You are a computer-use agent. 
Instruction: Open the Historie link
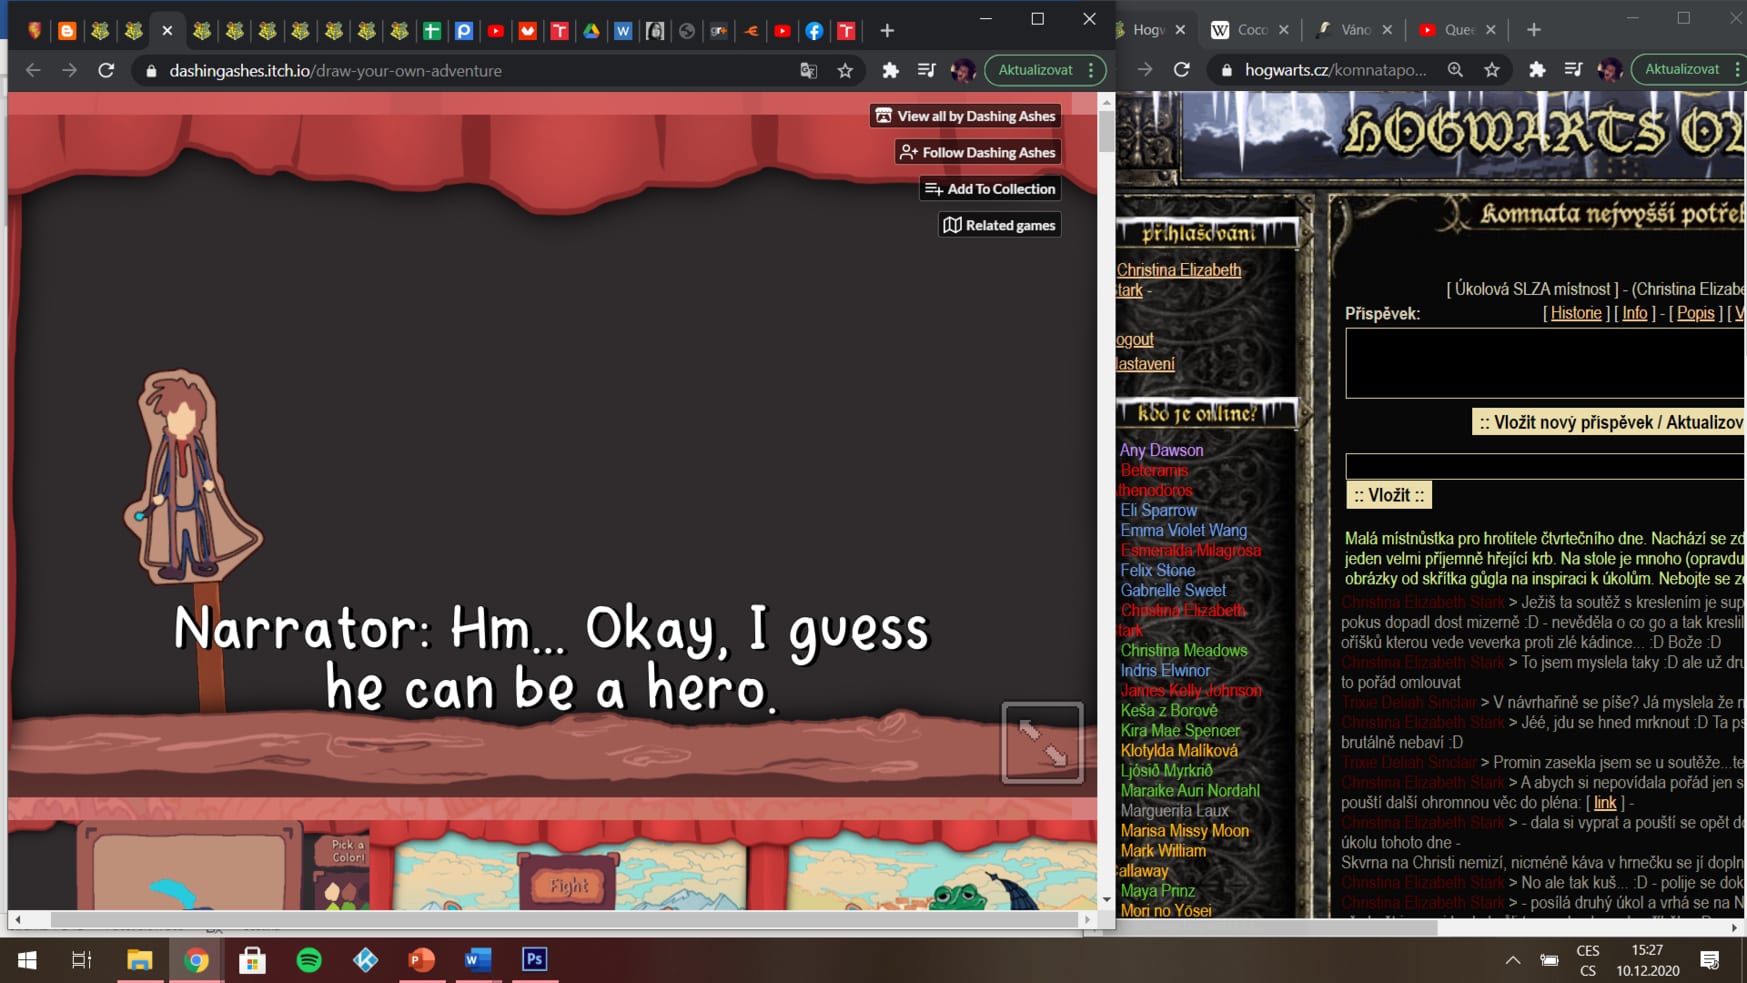click(x=1576, y=313)
